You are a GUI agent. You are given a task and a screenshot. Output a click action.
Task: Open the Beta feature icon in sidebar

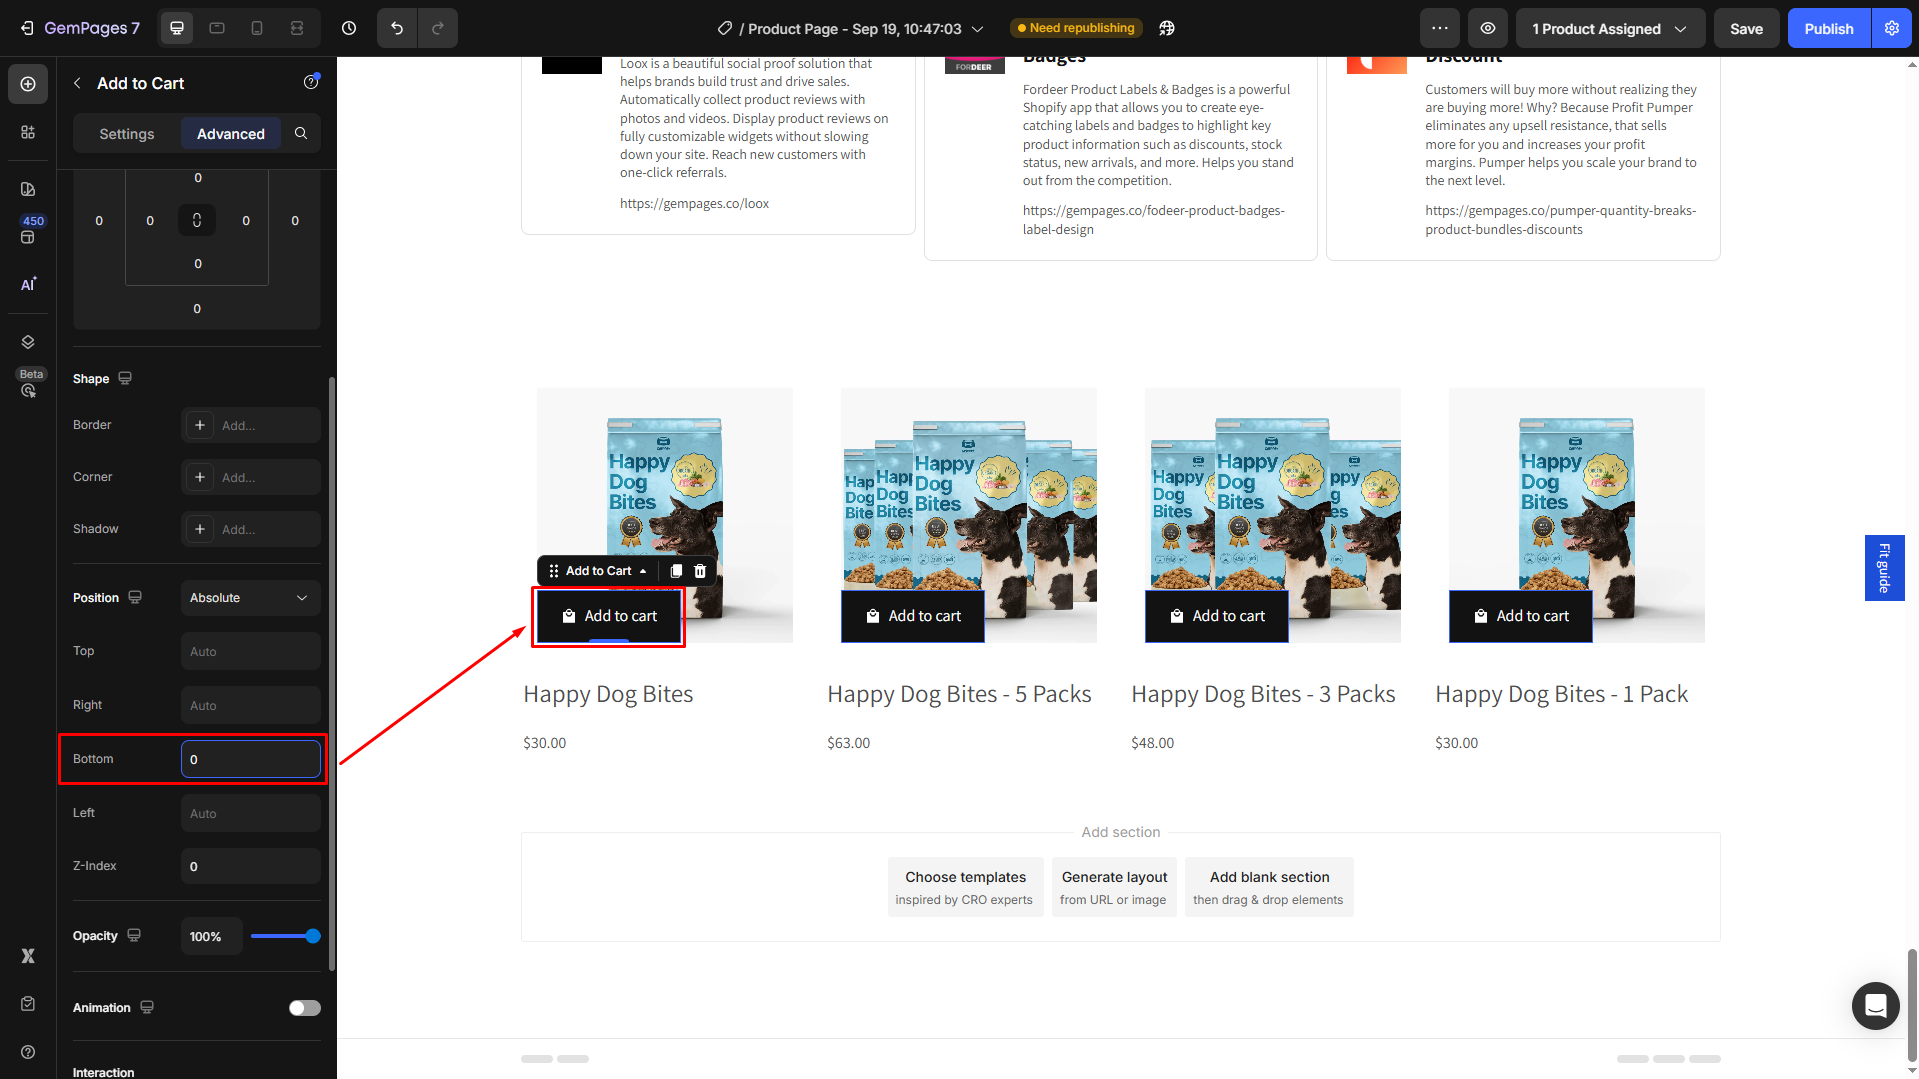(x=28, y=390)
